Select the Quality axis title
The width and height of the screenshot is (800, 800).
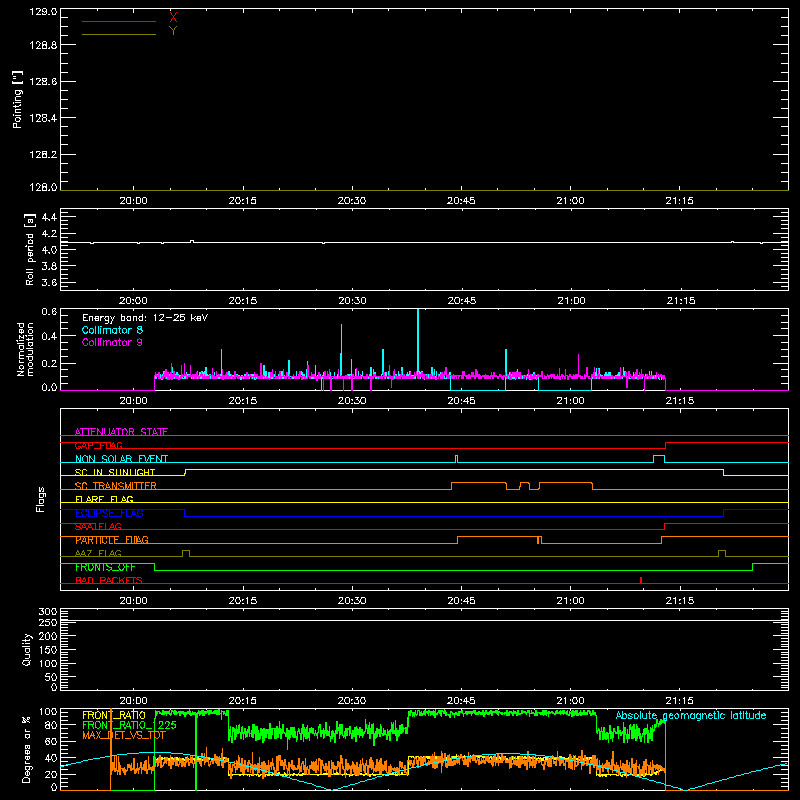tap(27, 649)
